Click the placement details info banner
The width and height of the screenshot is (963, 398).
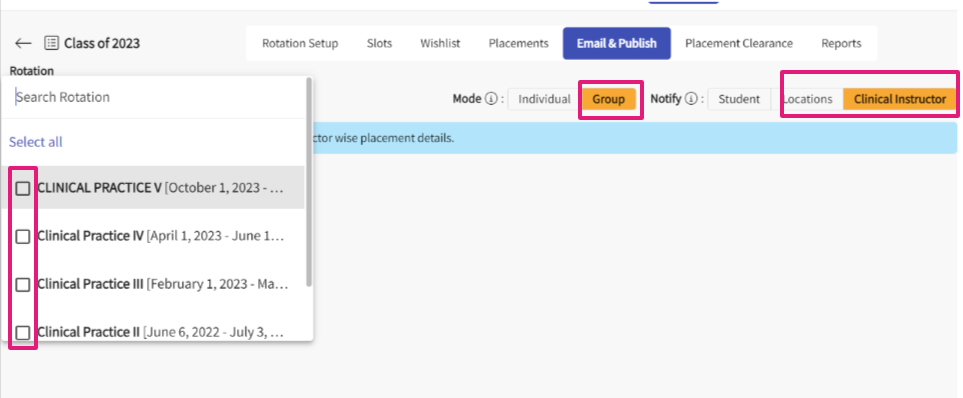pyautogui.click(x=634, y=138)
